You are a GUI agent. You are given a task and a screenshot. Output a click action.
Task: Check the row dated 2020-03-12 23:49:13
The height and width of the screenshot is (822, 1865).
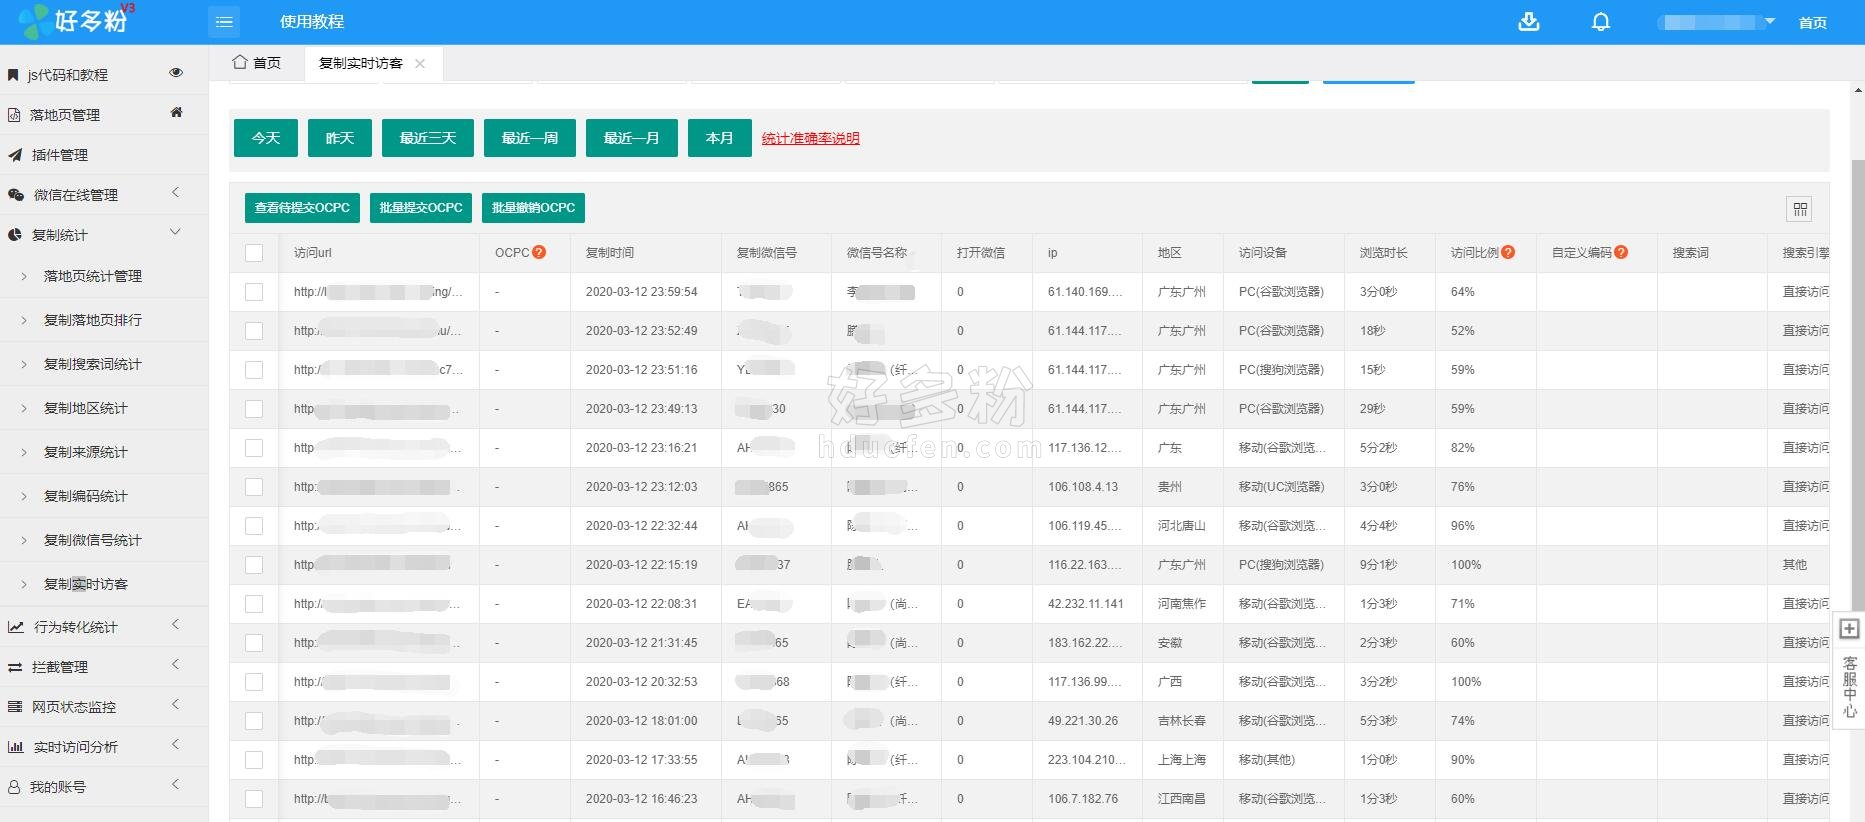[254, 409]
